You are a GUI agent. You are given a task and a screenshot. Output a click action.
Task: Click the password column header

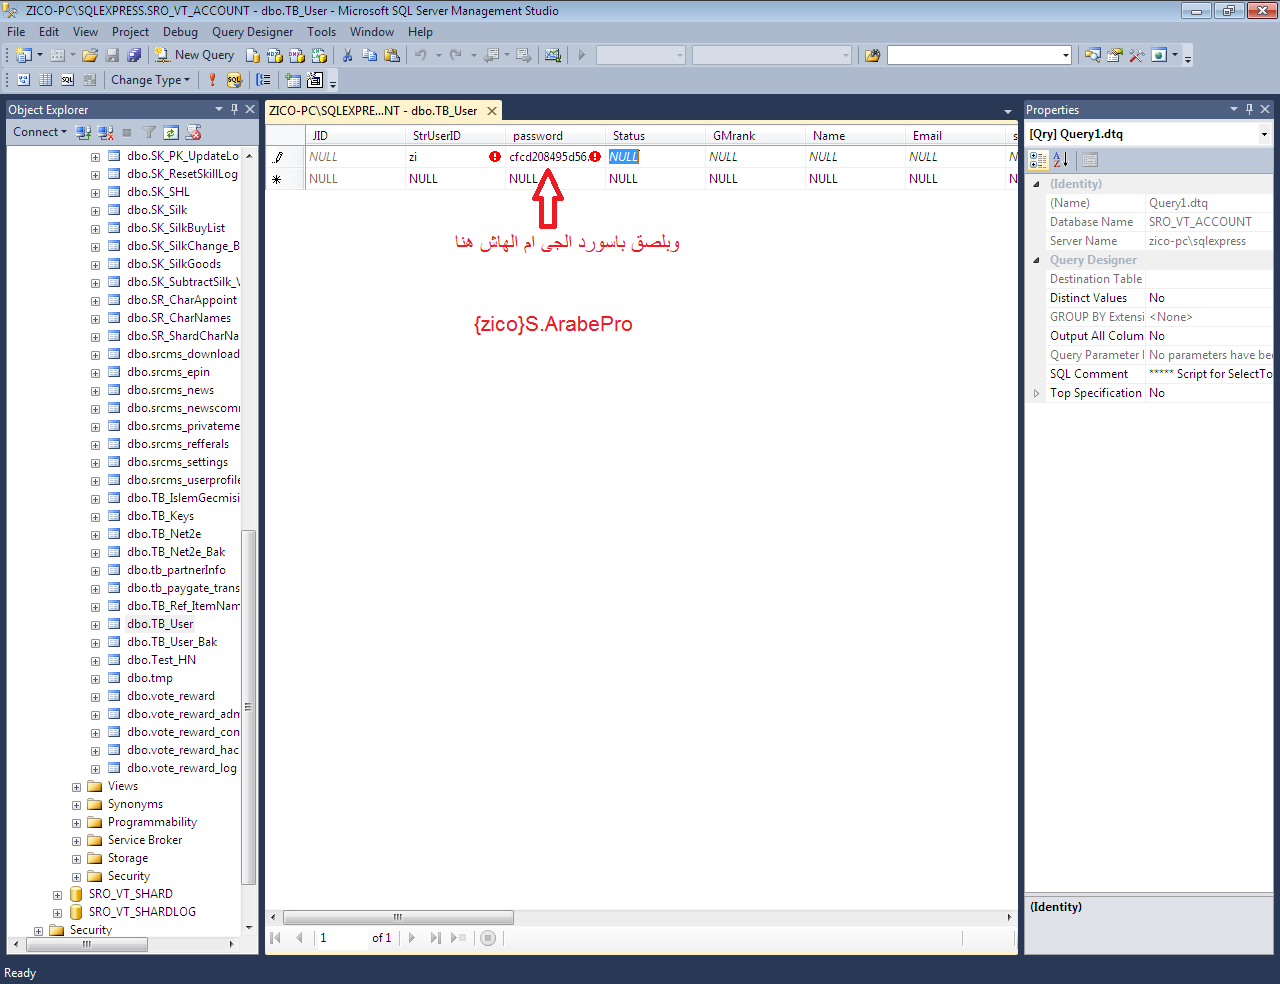tap(555, 136)
